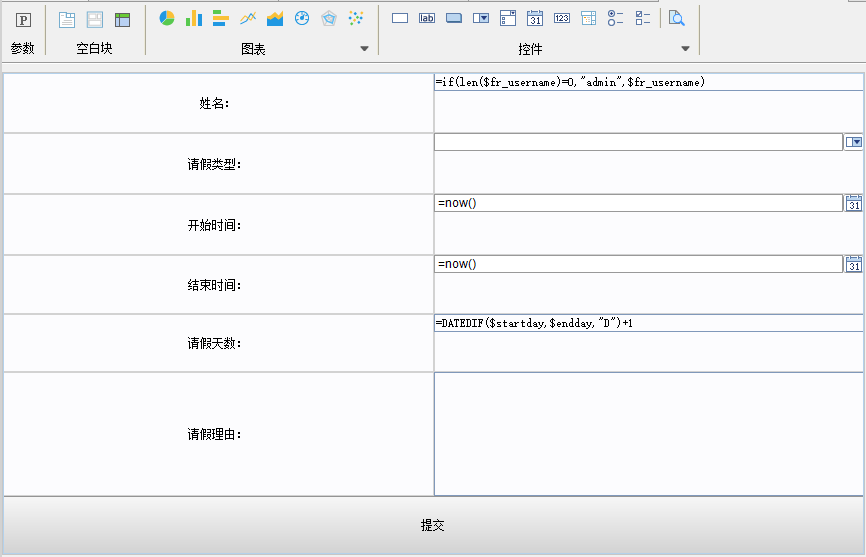This screenshot has height=557, width=866.
Task: Choose the area chart icon
Action: [x=275, y=18]
